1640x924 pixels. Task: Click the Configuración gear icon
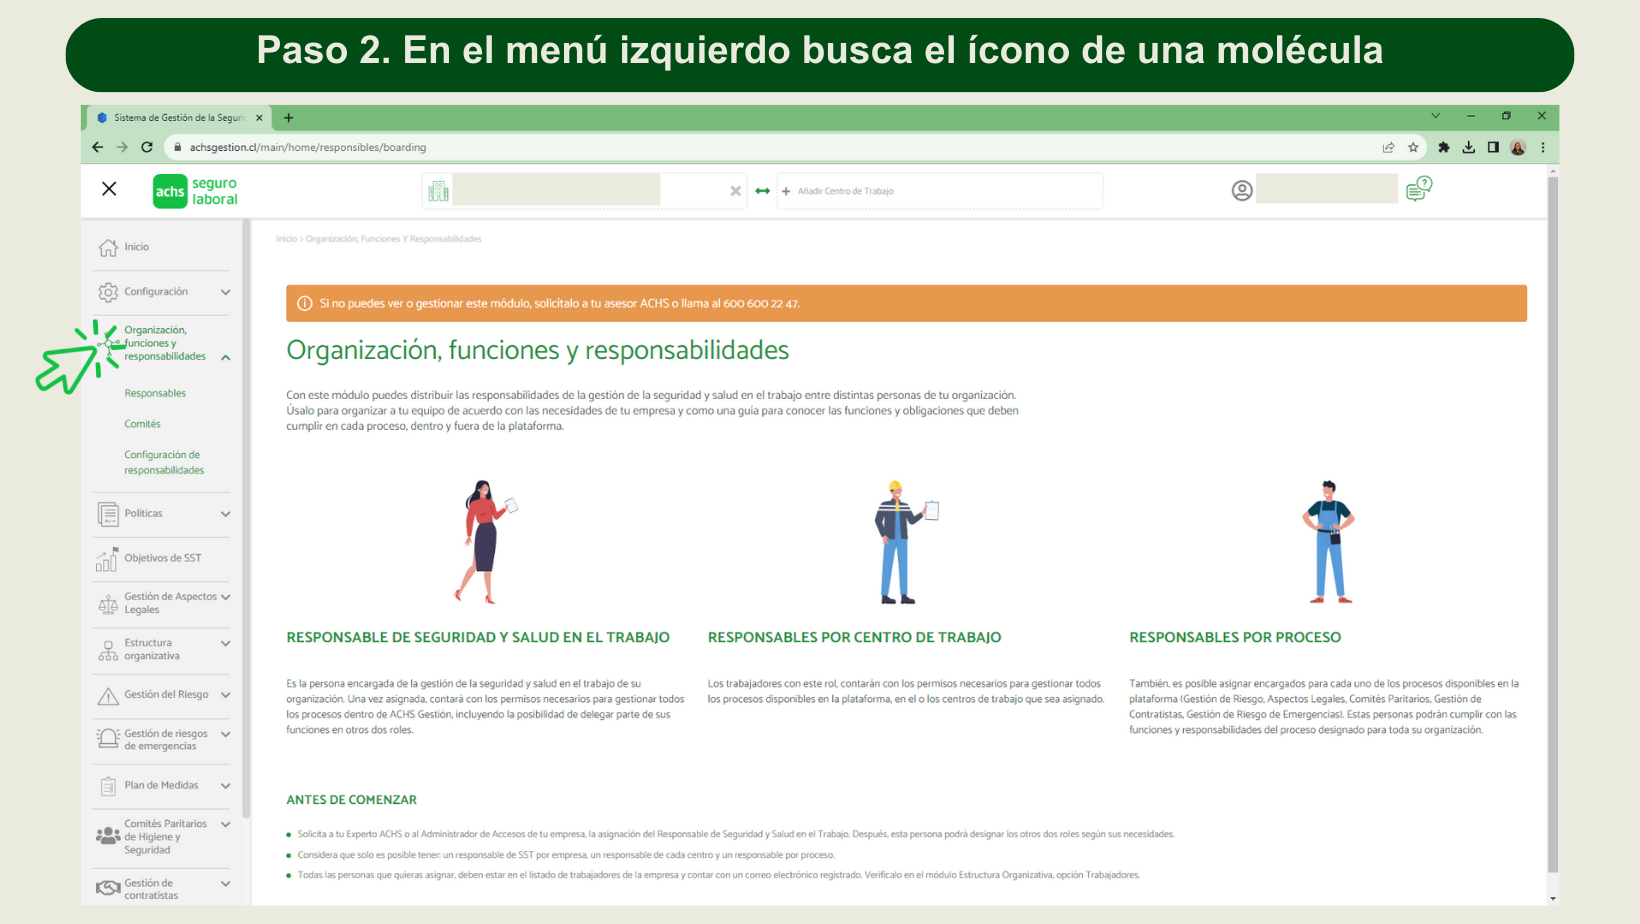click(108, 292)
